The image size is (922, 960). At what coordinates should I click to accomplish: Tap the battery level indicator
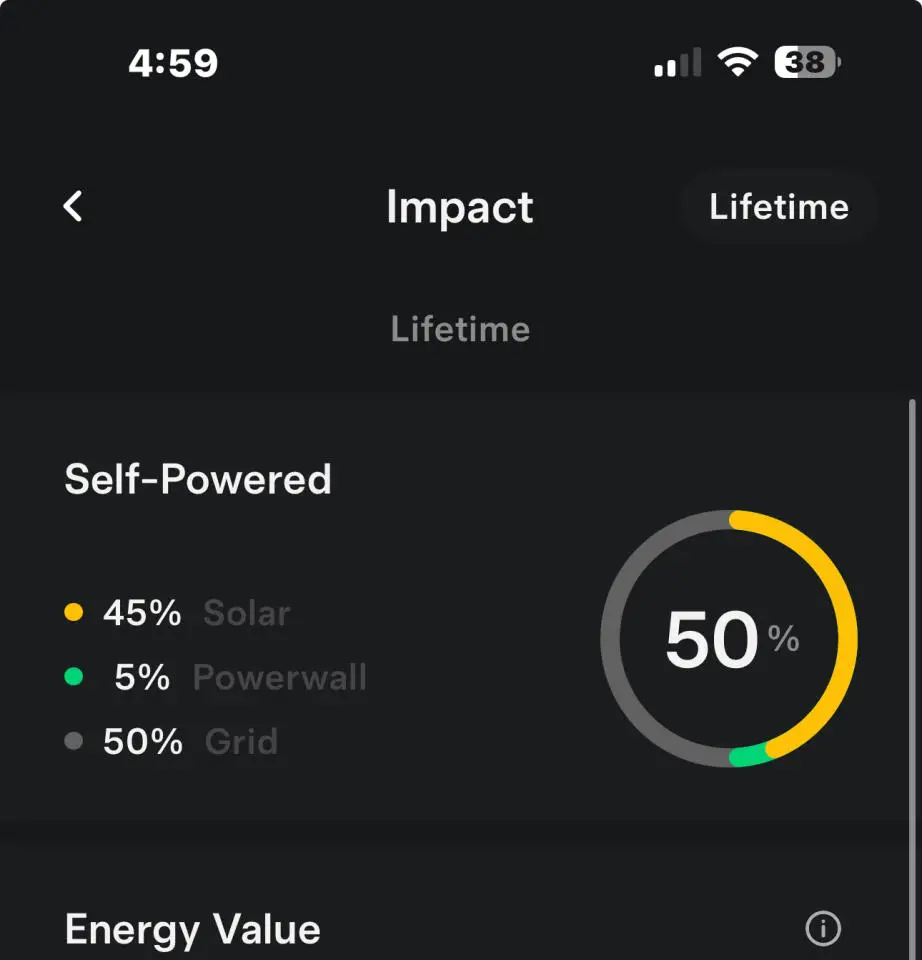point(806,64)
